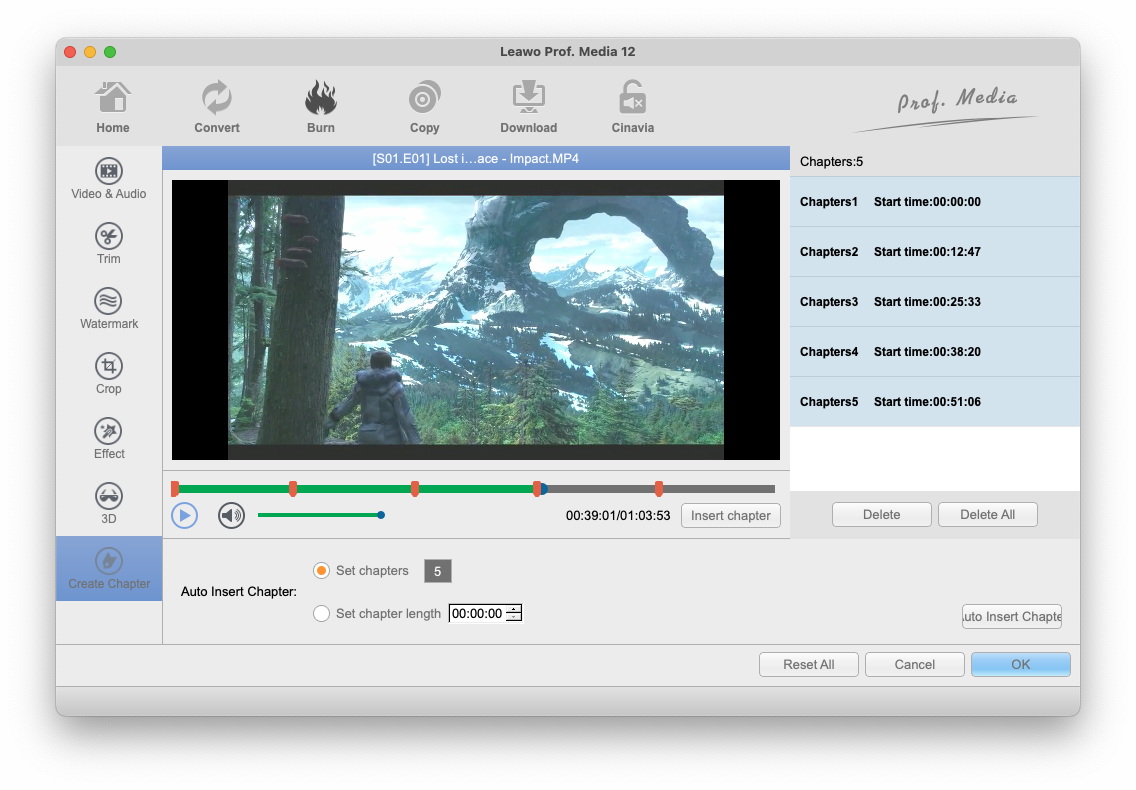Click the playback time readout 00:39:01/01:03:53
Viewport: 1136px width, 790px height.
(x=618, y=516)
